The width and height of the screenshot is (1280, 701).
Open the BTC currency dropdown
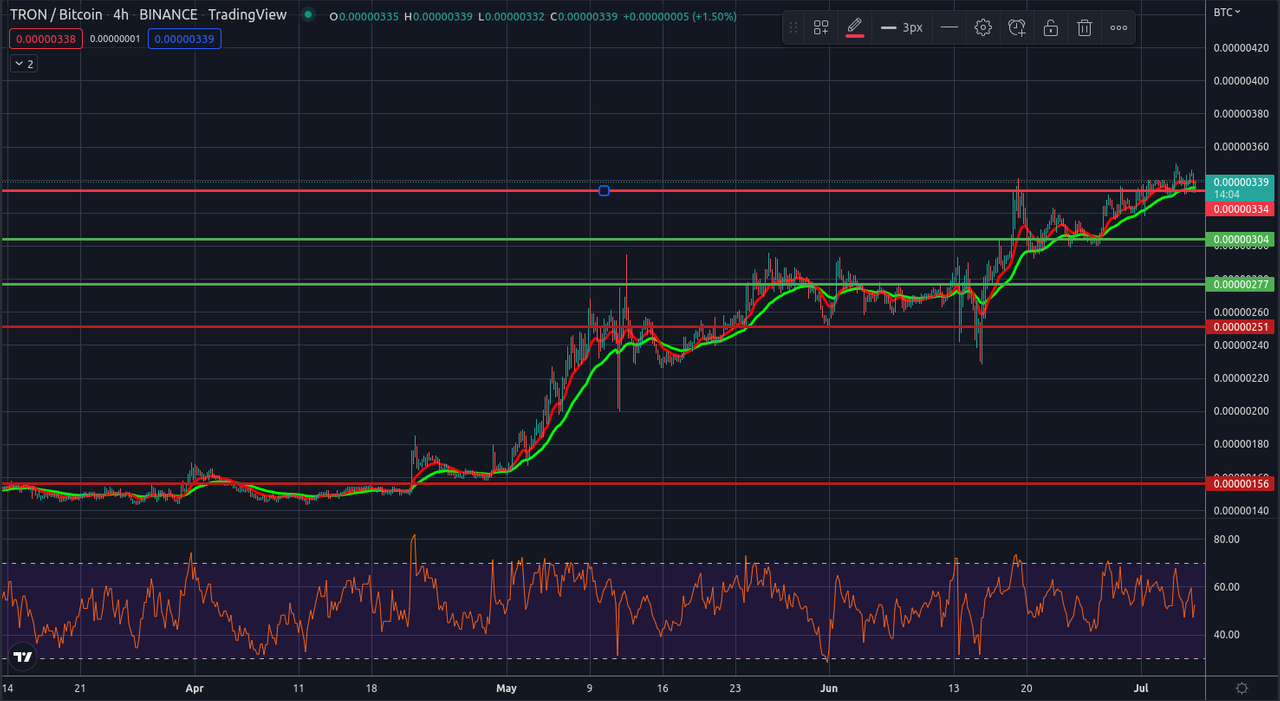[1227, 12]
